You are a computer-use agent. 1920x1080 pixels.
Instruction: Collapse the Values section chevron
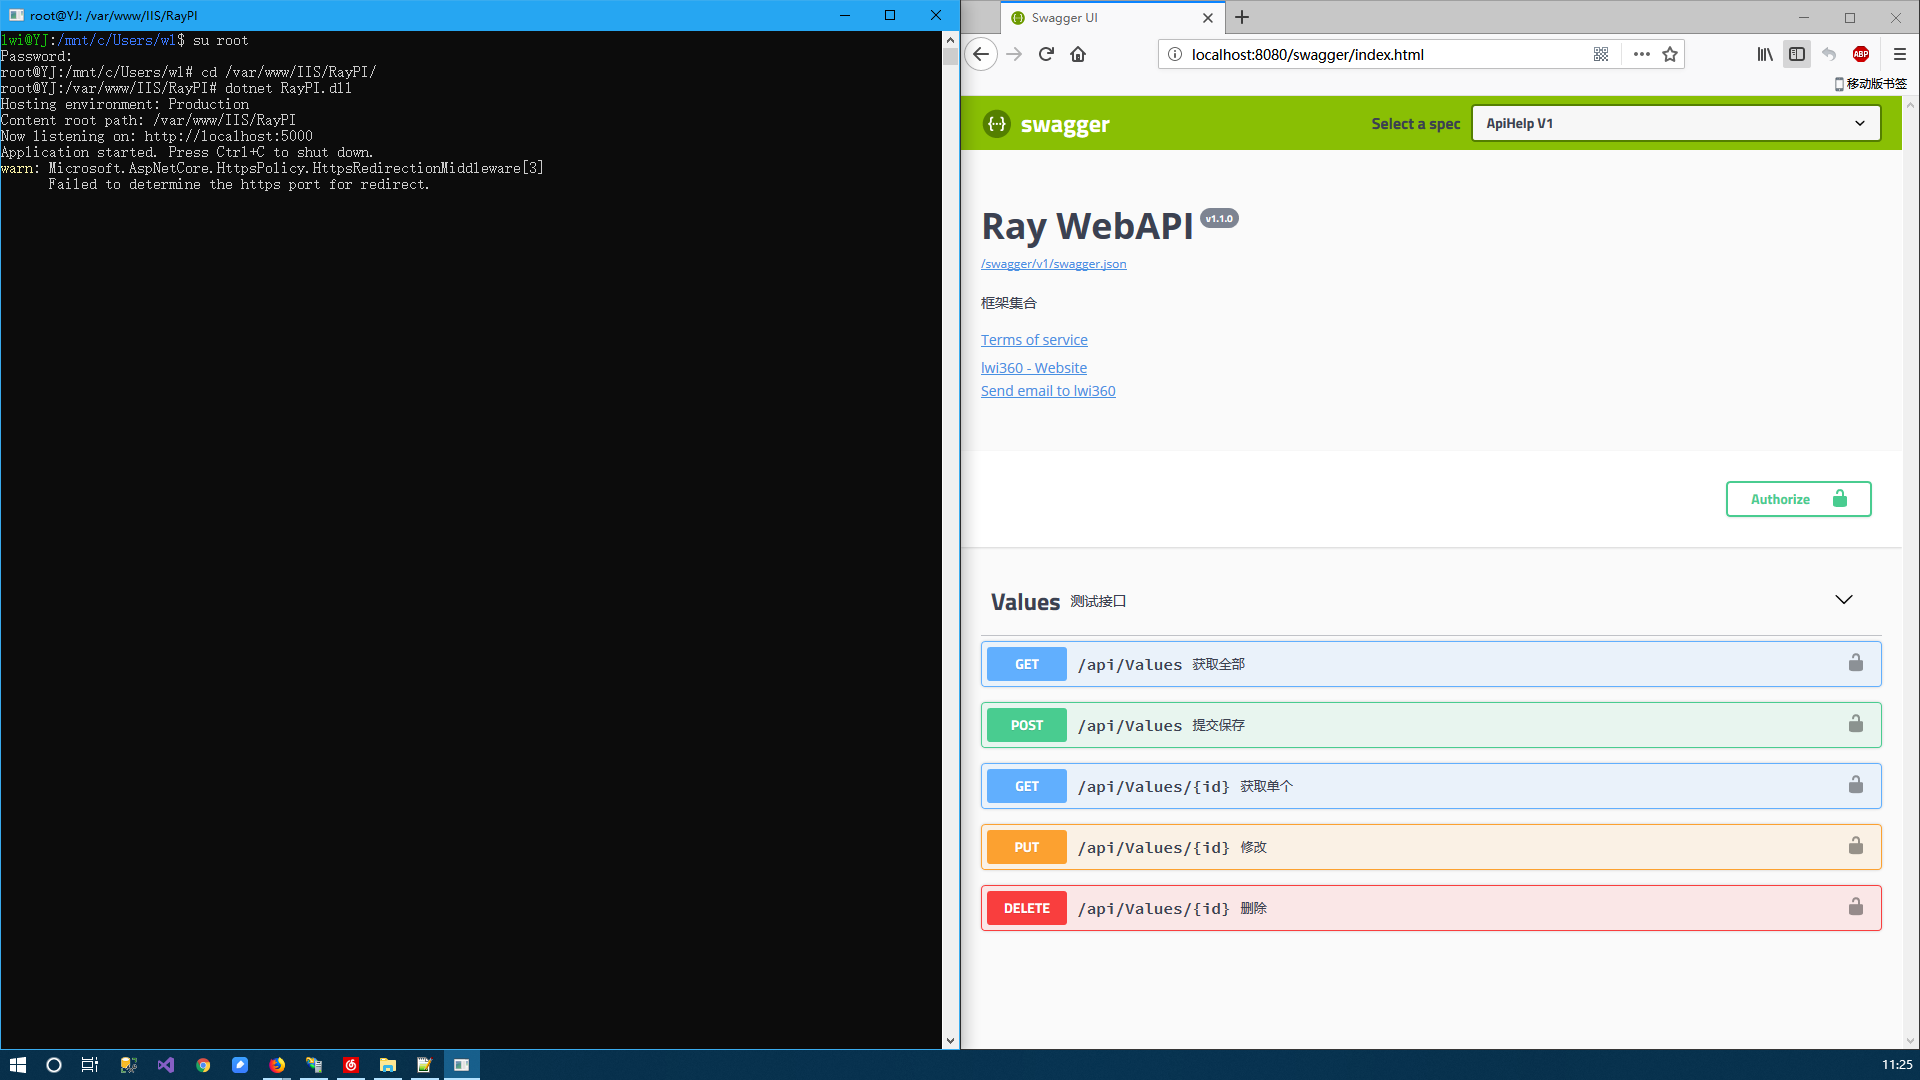coord(1844,600)
